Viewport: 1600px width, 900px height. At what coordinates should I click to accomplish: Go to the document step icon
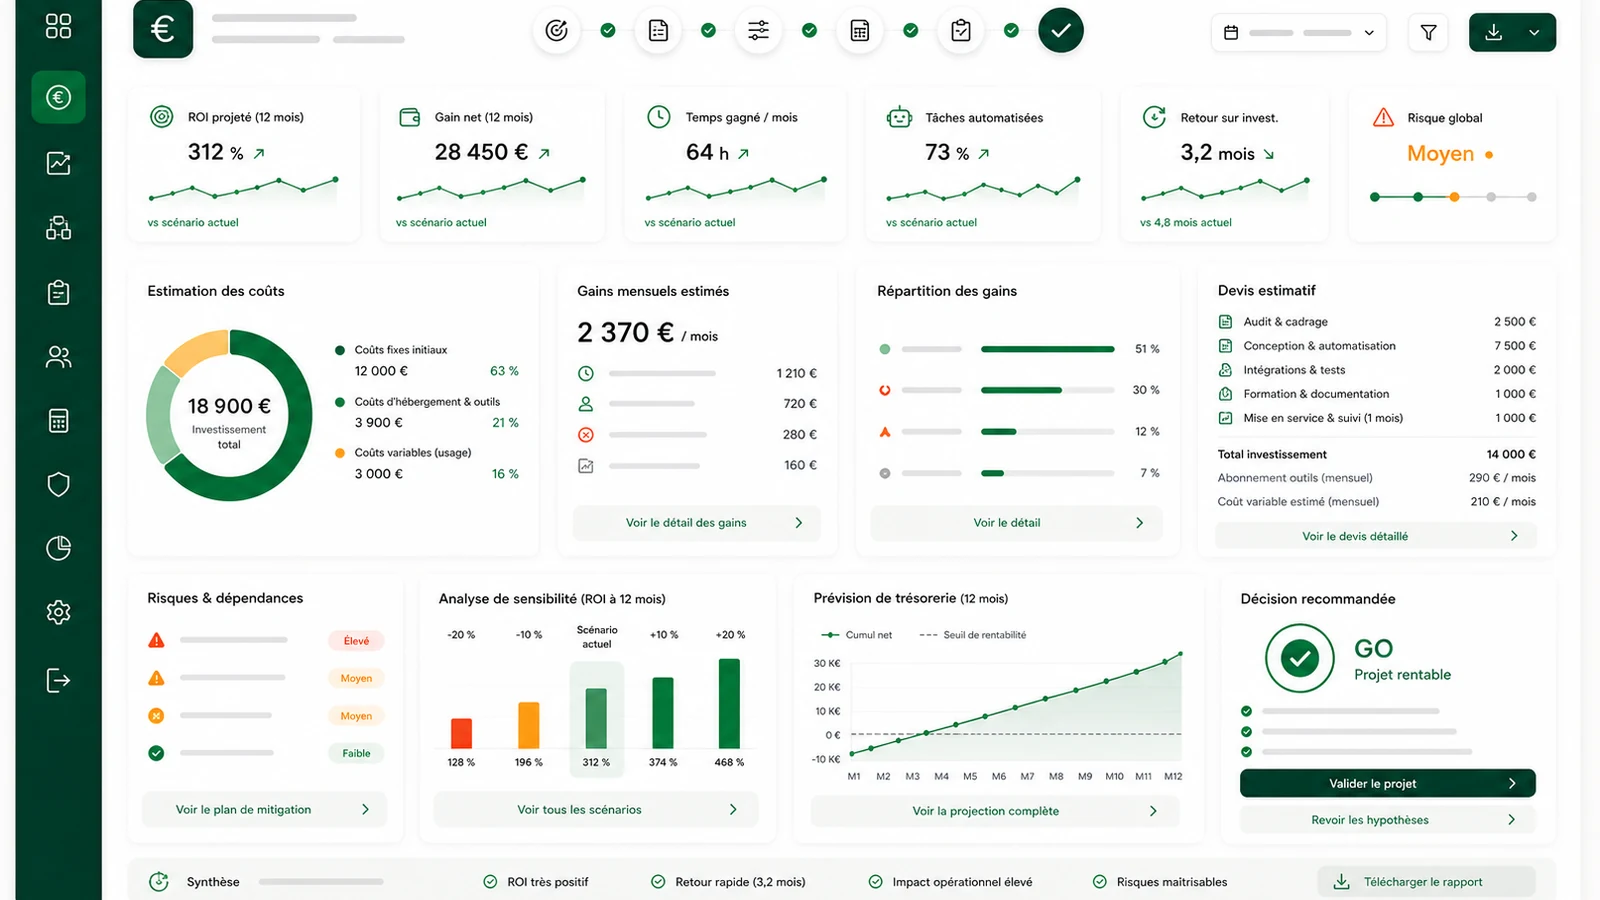coord(658,31)
